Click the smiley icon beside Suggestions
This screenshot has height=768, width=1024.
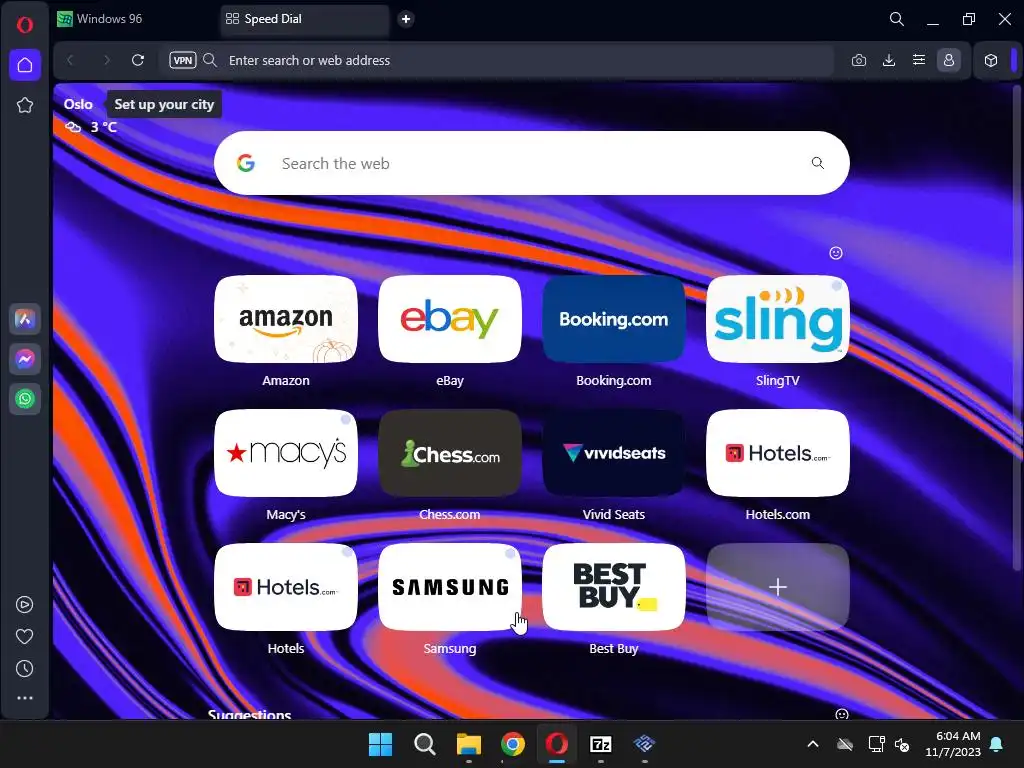click(842, 714)
